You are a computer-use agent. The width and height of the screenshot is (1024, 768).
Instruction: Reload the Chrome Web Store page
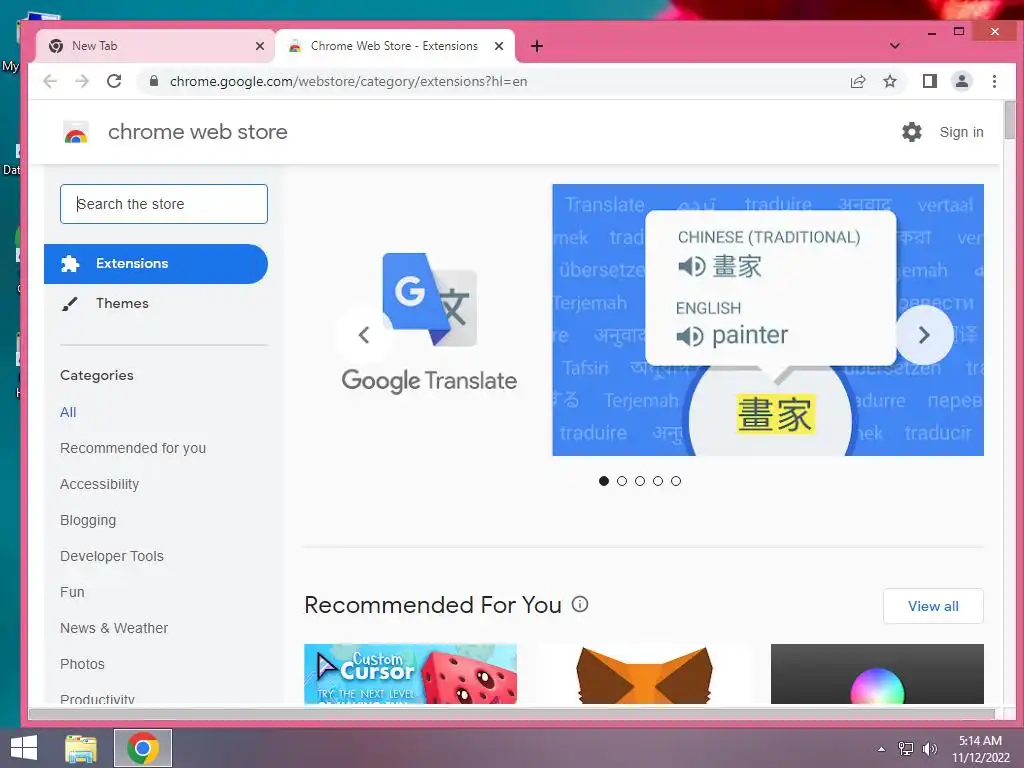(114, 81)
